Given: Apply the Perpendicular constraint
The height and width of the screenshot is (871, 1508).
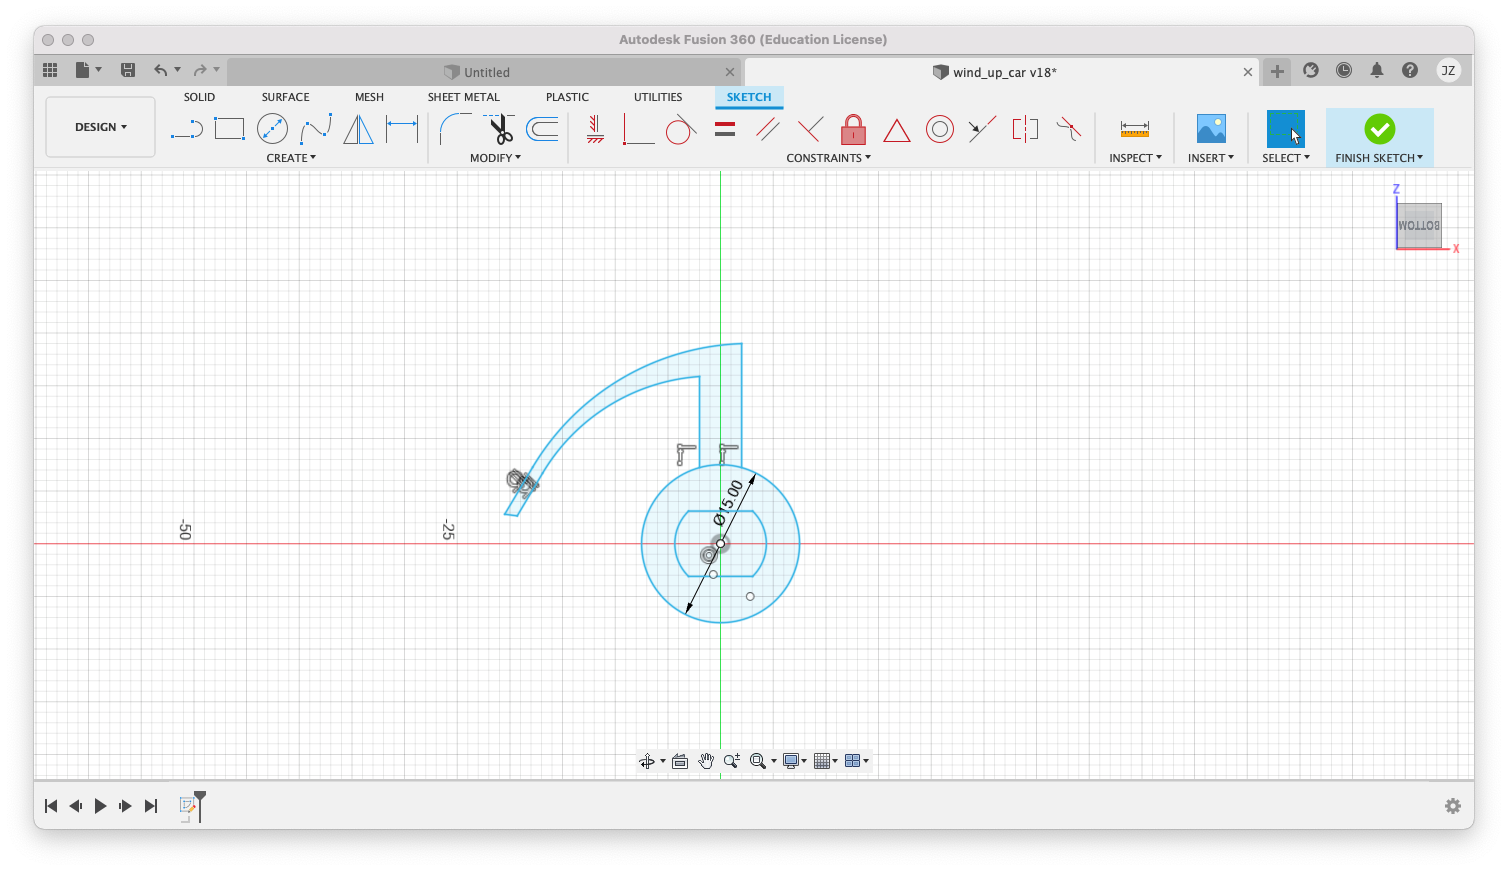Looking at the screenshot, I should [x=811, y=129].
